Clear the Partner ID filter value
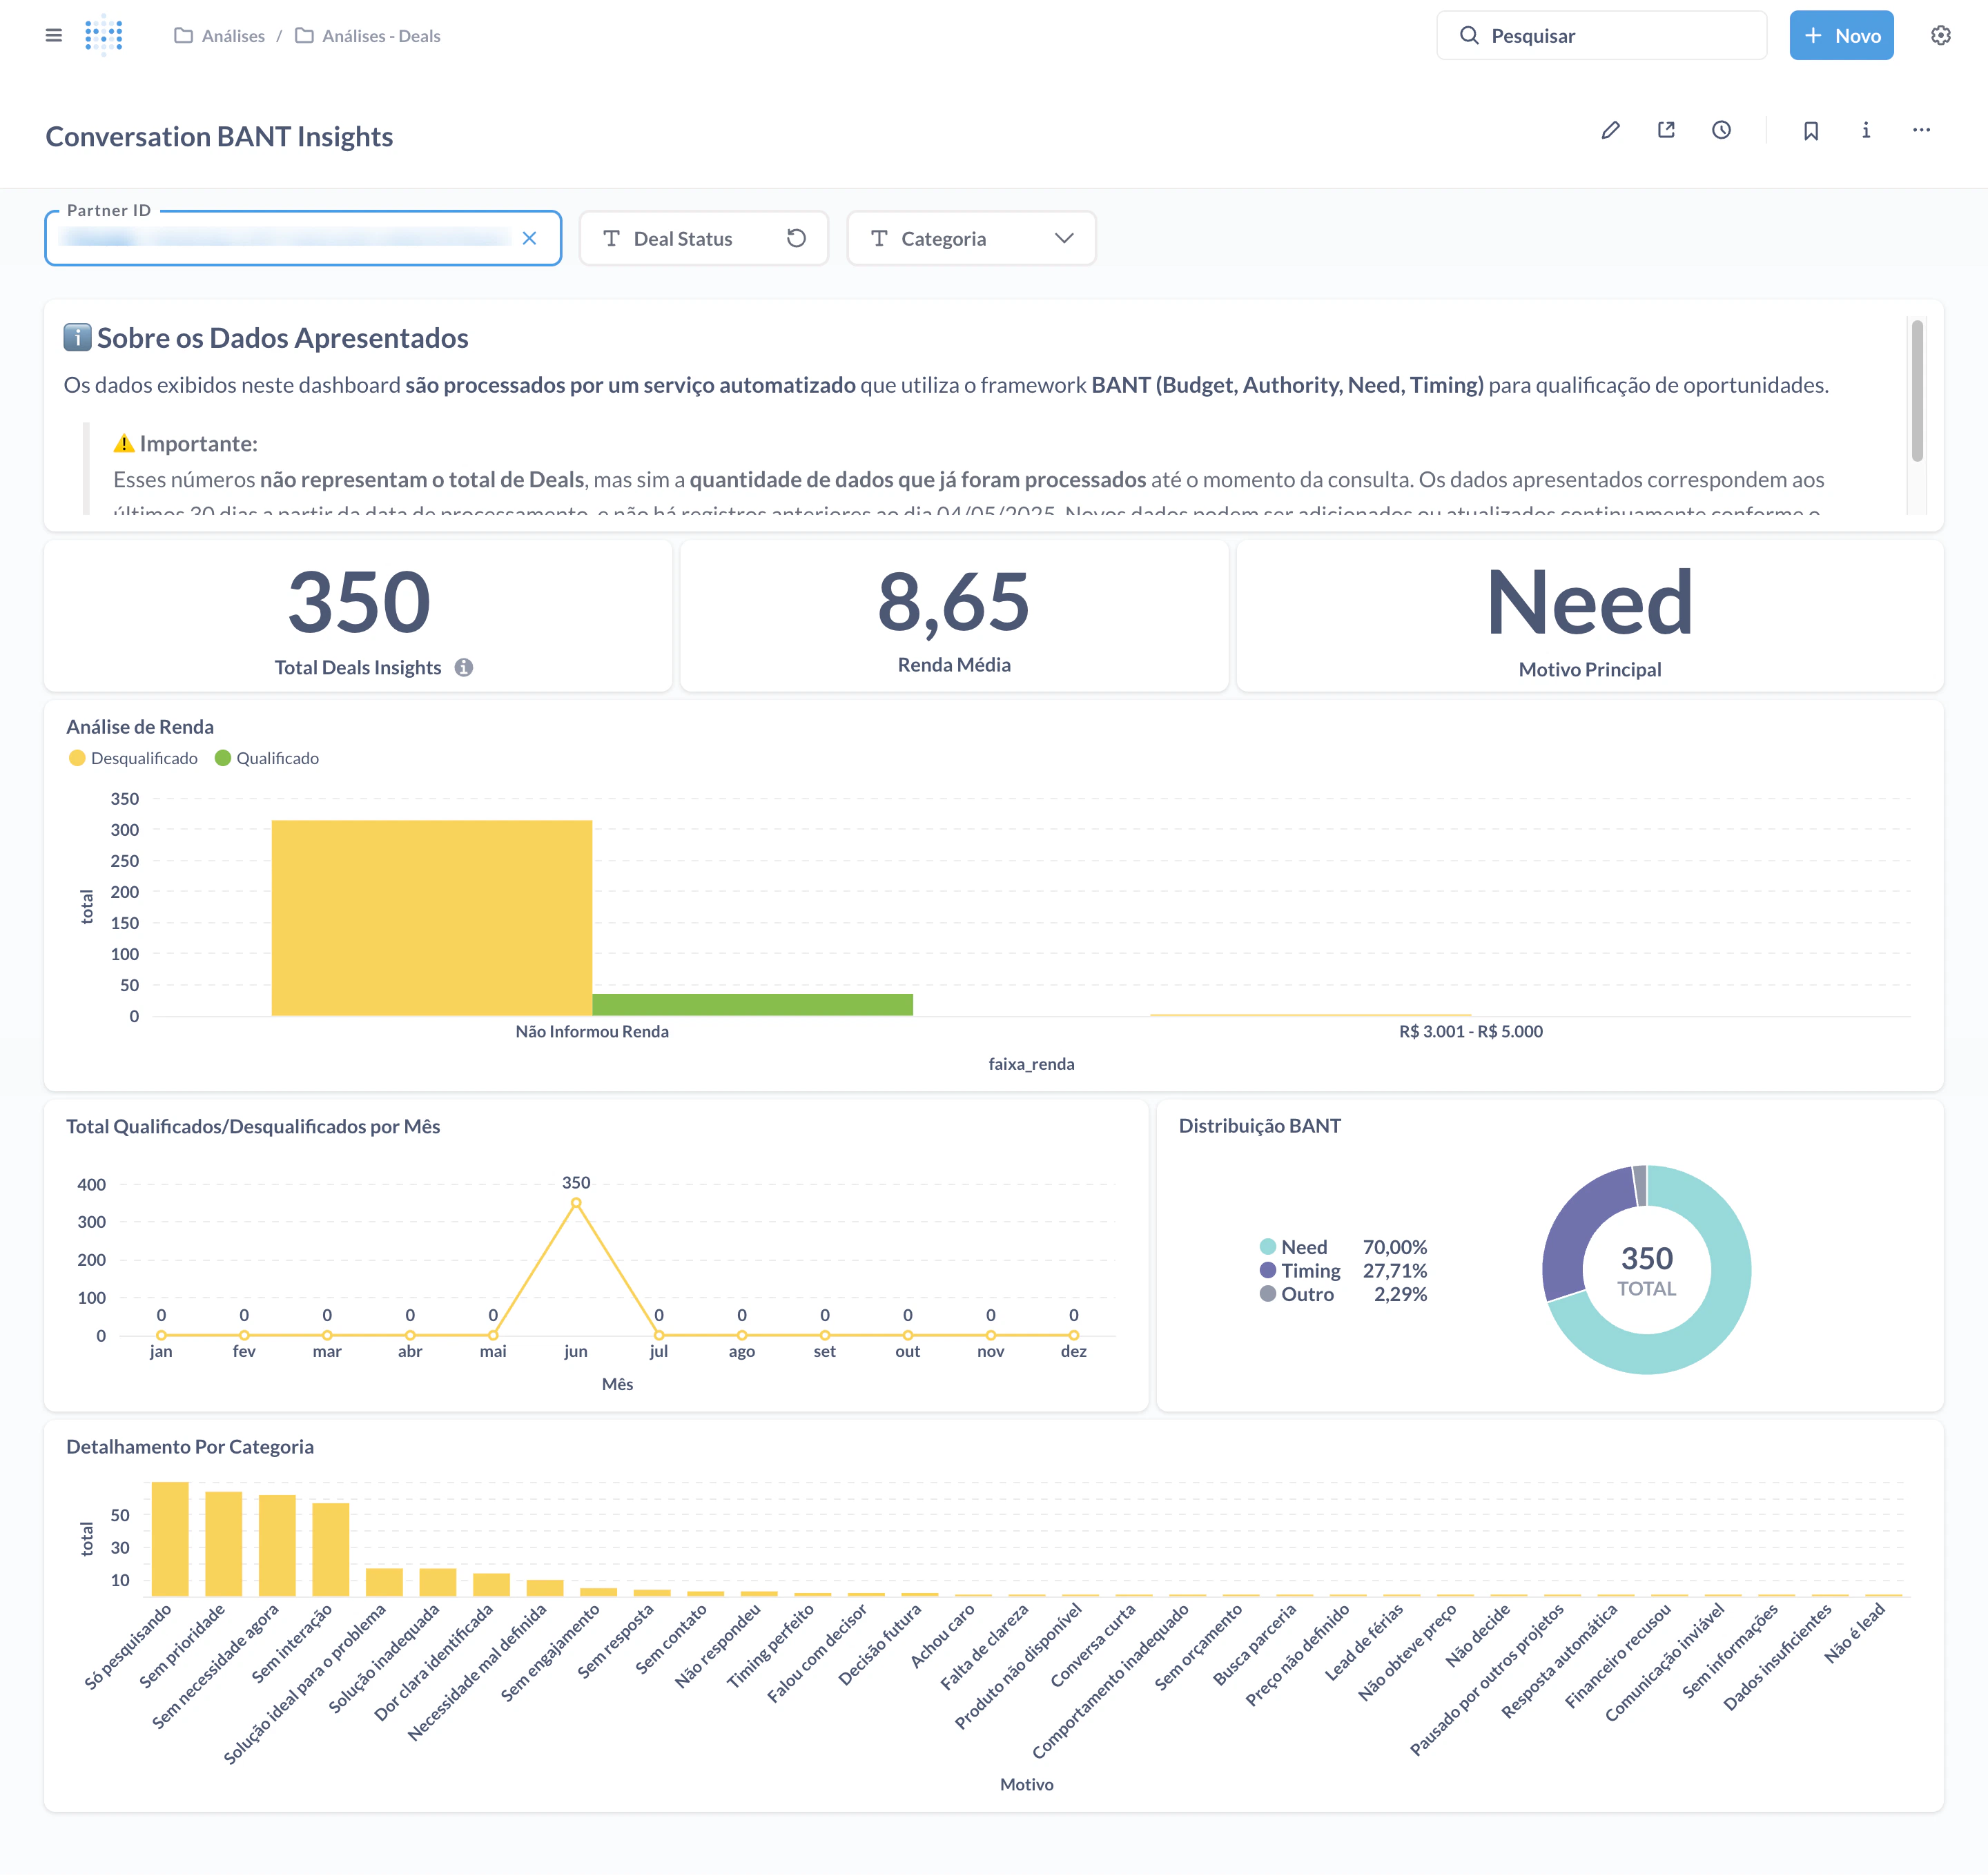 coord(531,238)
